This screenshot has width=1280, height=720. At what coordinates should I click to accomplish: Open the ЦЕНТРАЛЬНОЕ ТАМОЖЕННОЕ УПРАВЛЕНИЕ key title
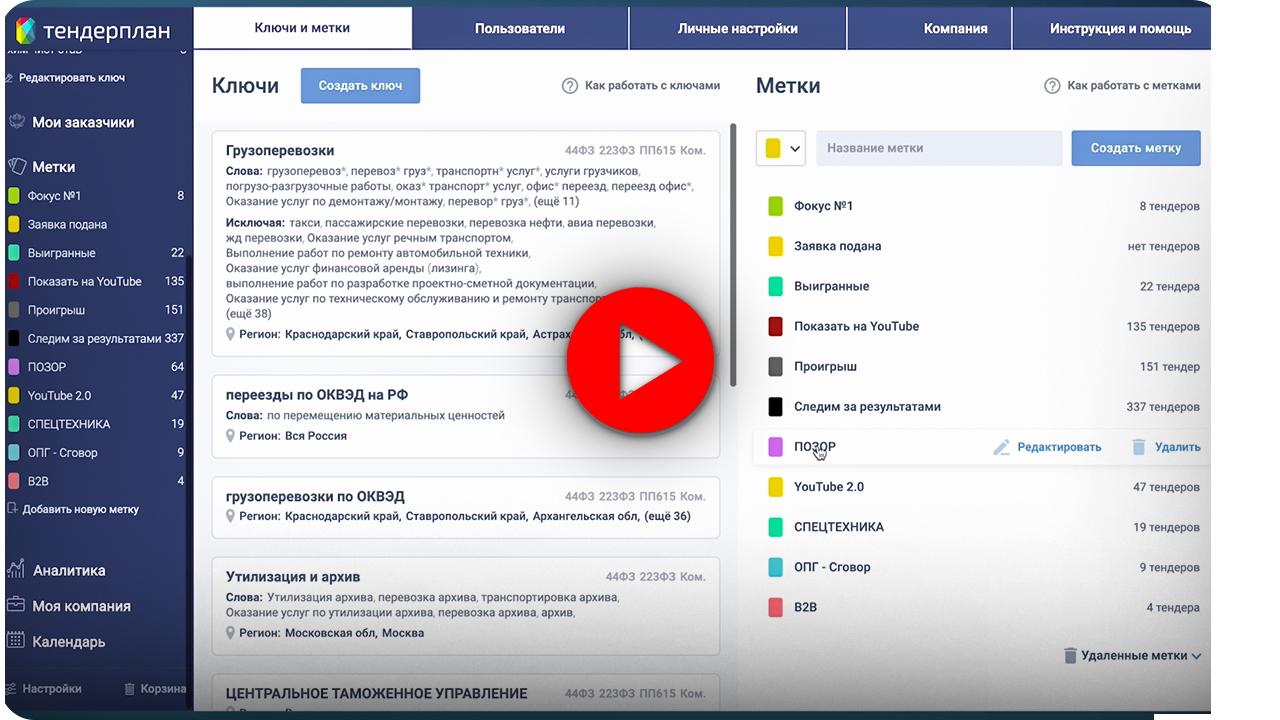pos(376,693)
